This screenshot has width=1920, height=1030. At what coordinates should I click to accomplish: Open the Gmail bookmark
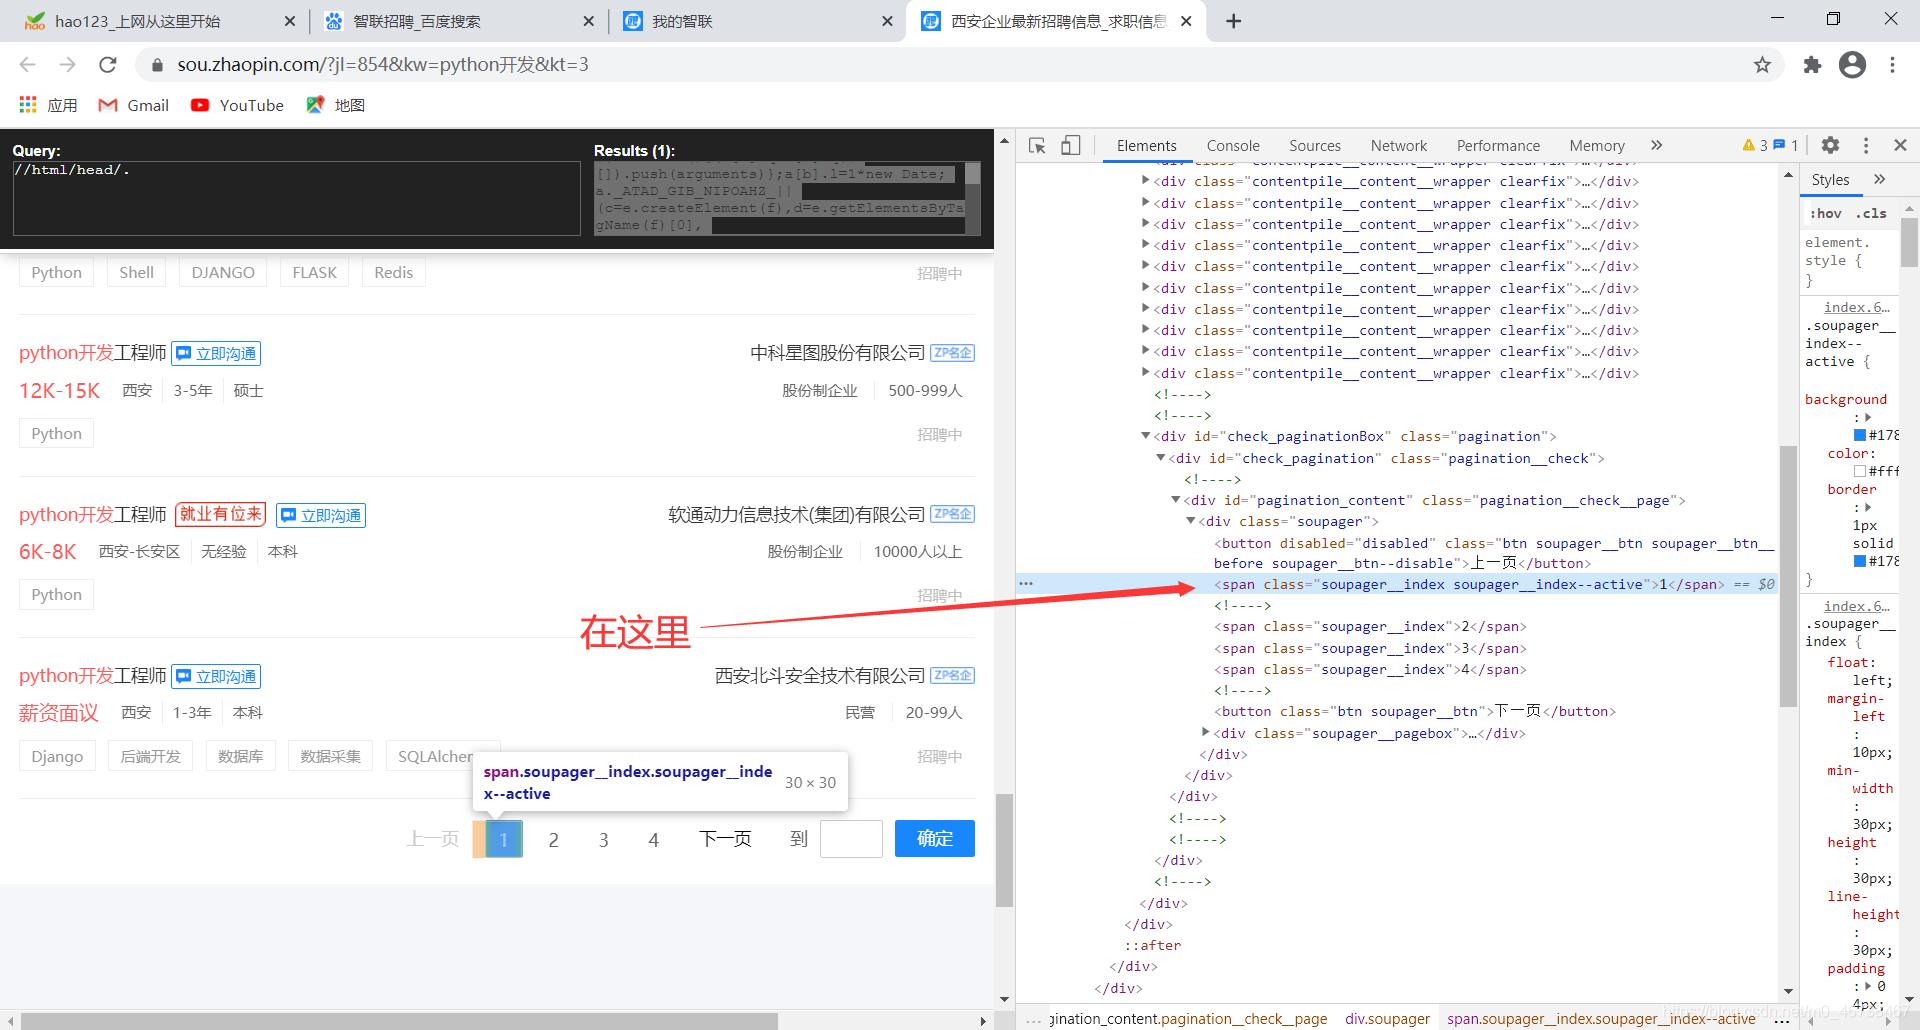click(133, 105)
